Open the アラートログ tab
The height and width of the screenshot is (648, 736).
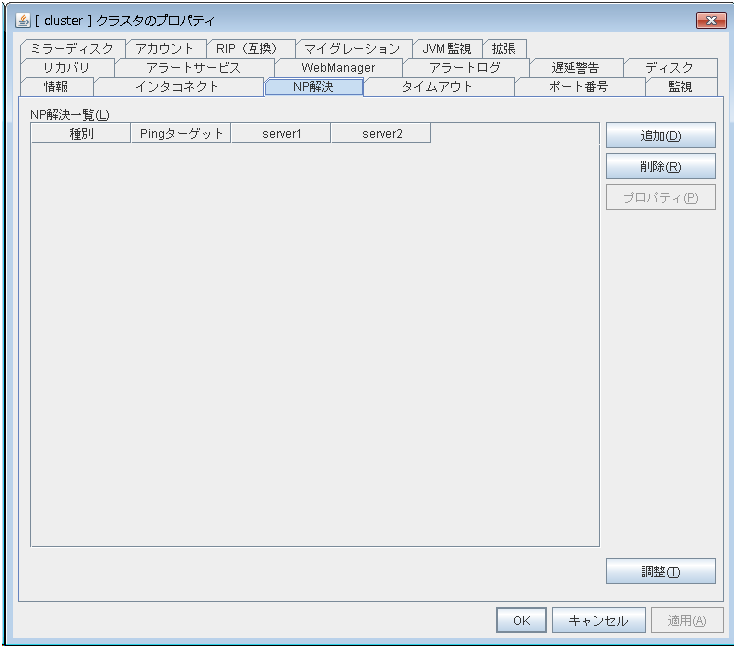coord(465,68)
